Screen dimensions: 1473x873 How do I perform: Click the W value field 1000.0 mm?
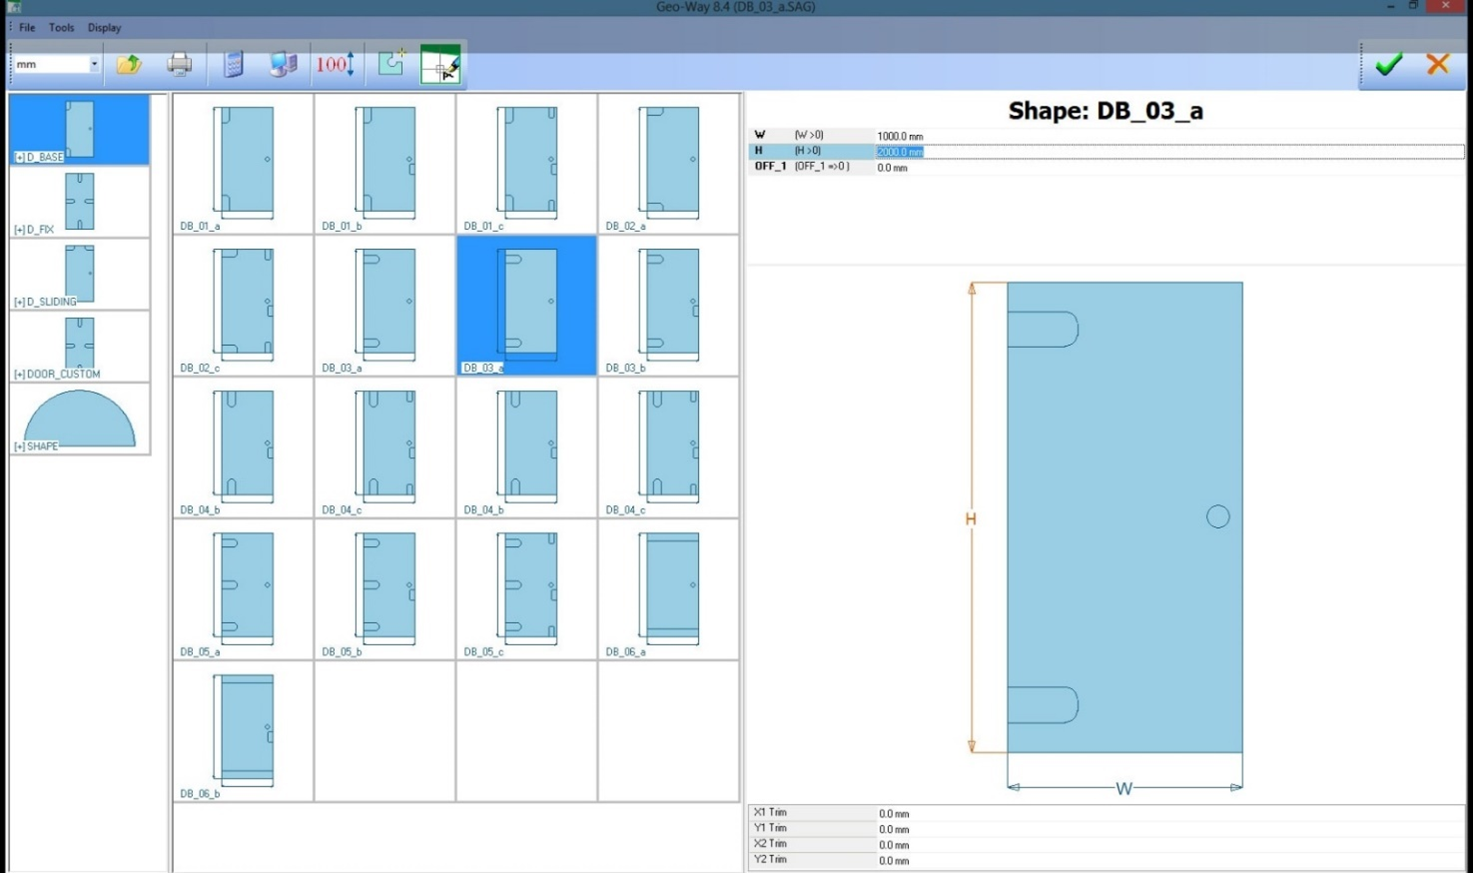[x=1169, y=136]
